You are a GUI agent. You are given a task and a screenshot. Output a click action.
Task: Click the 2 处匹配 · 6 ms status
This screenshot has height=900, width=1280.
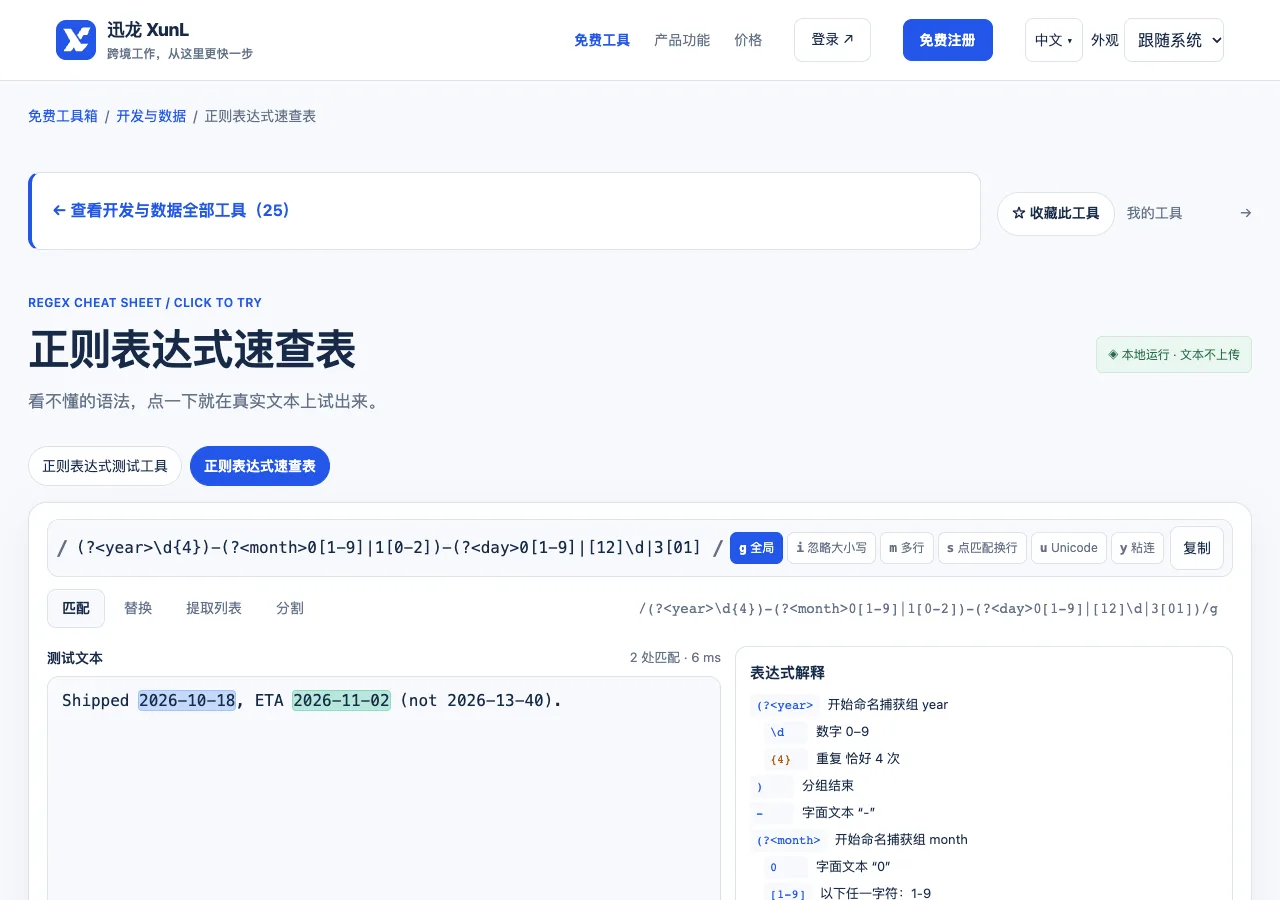(675, 657)
